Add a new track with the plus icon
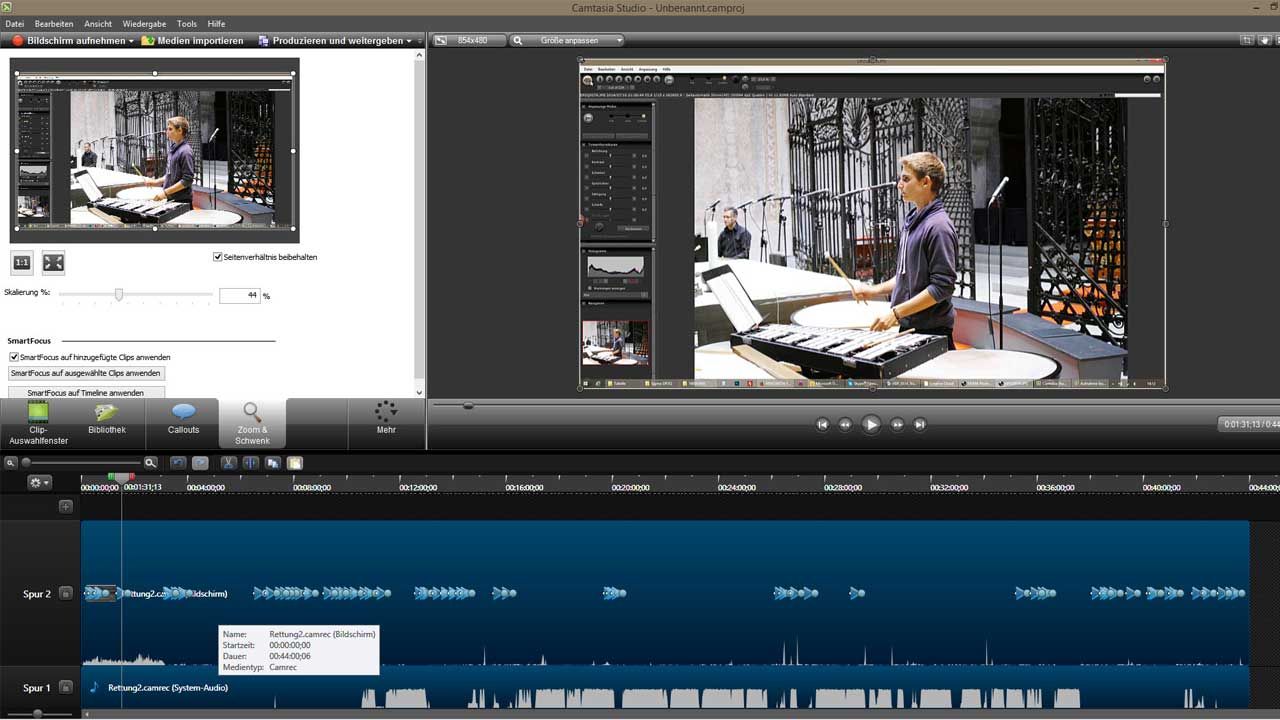Screen dimensions: 1280x720 coord(66,507)
